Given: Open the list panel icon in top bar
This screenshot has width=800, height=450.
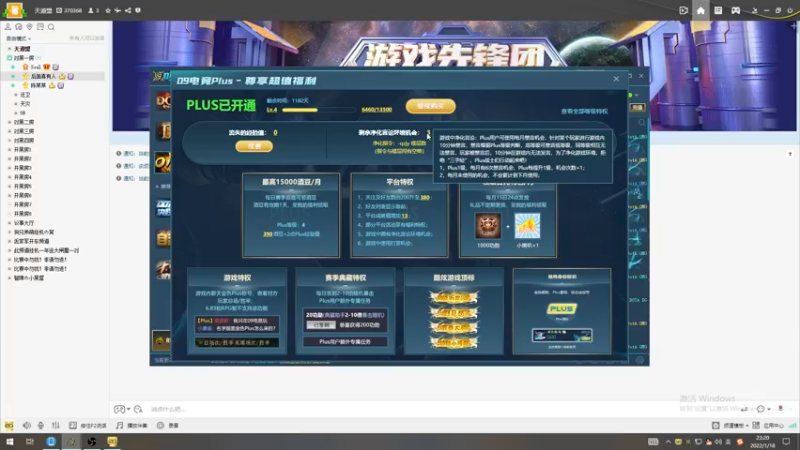Looking at the screenshot, I should pos(718,10).
